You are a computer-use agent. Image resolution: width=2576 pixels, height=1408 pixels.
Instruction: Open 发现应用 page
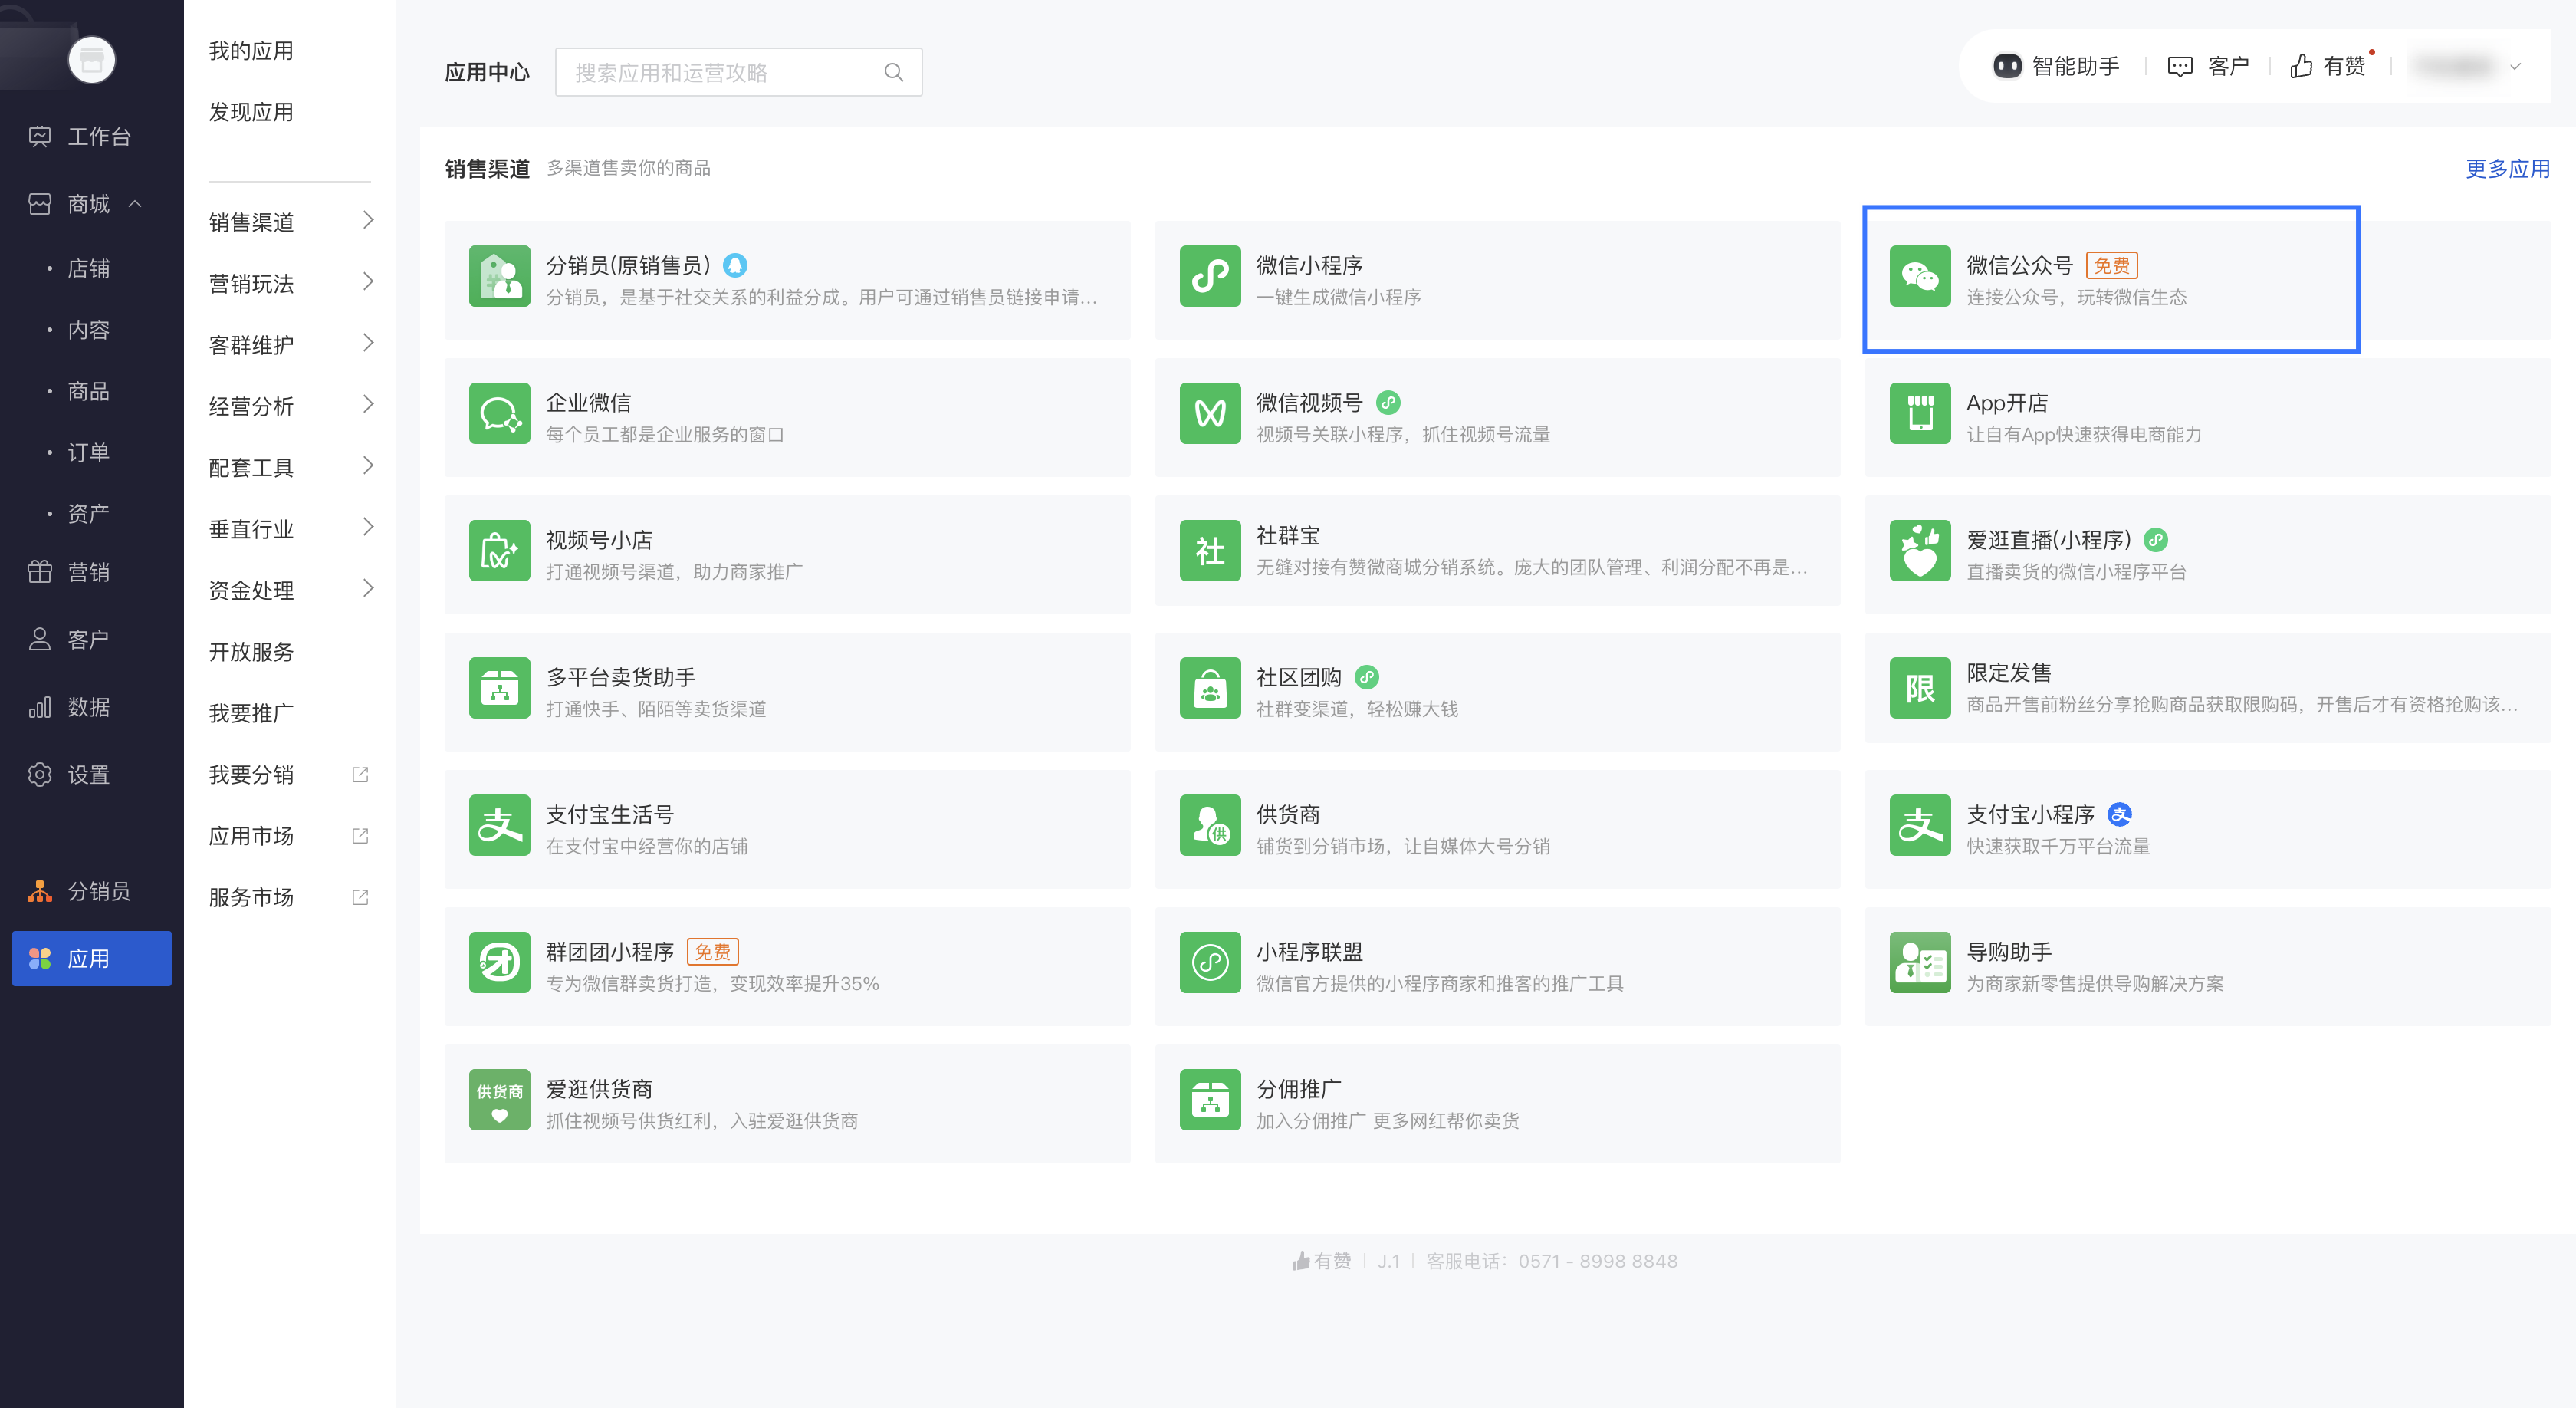click(251, 112)
